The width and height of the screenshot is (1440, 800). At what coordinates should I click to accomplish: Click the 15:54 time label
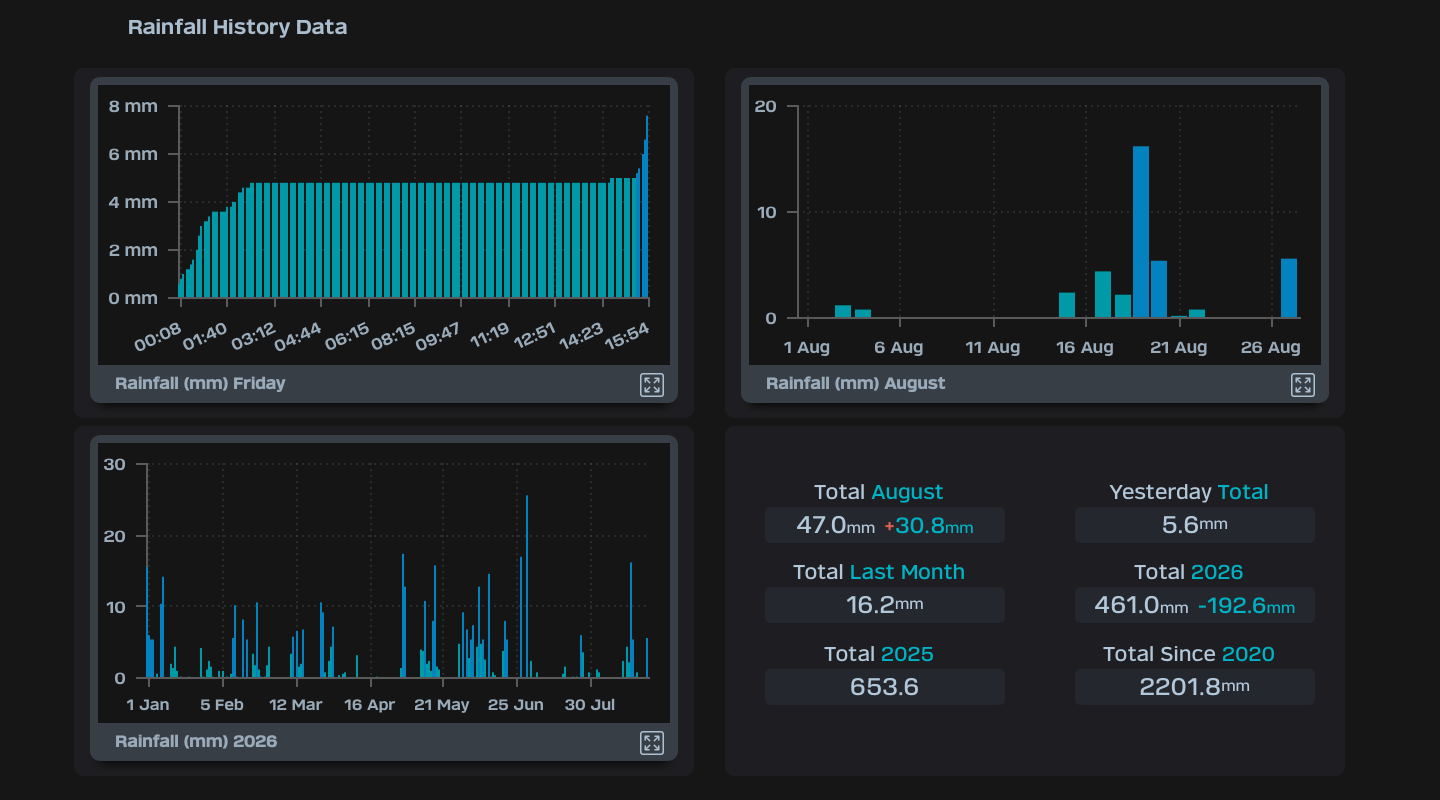pyautogui.click(x=628, y=336)
